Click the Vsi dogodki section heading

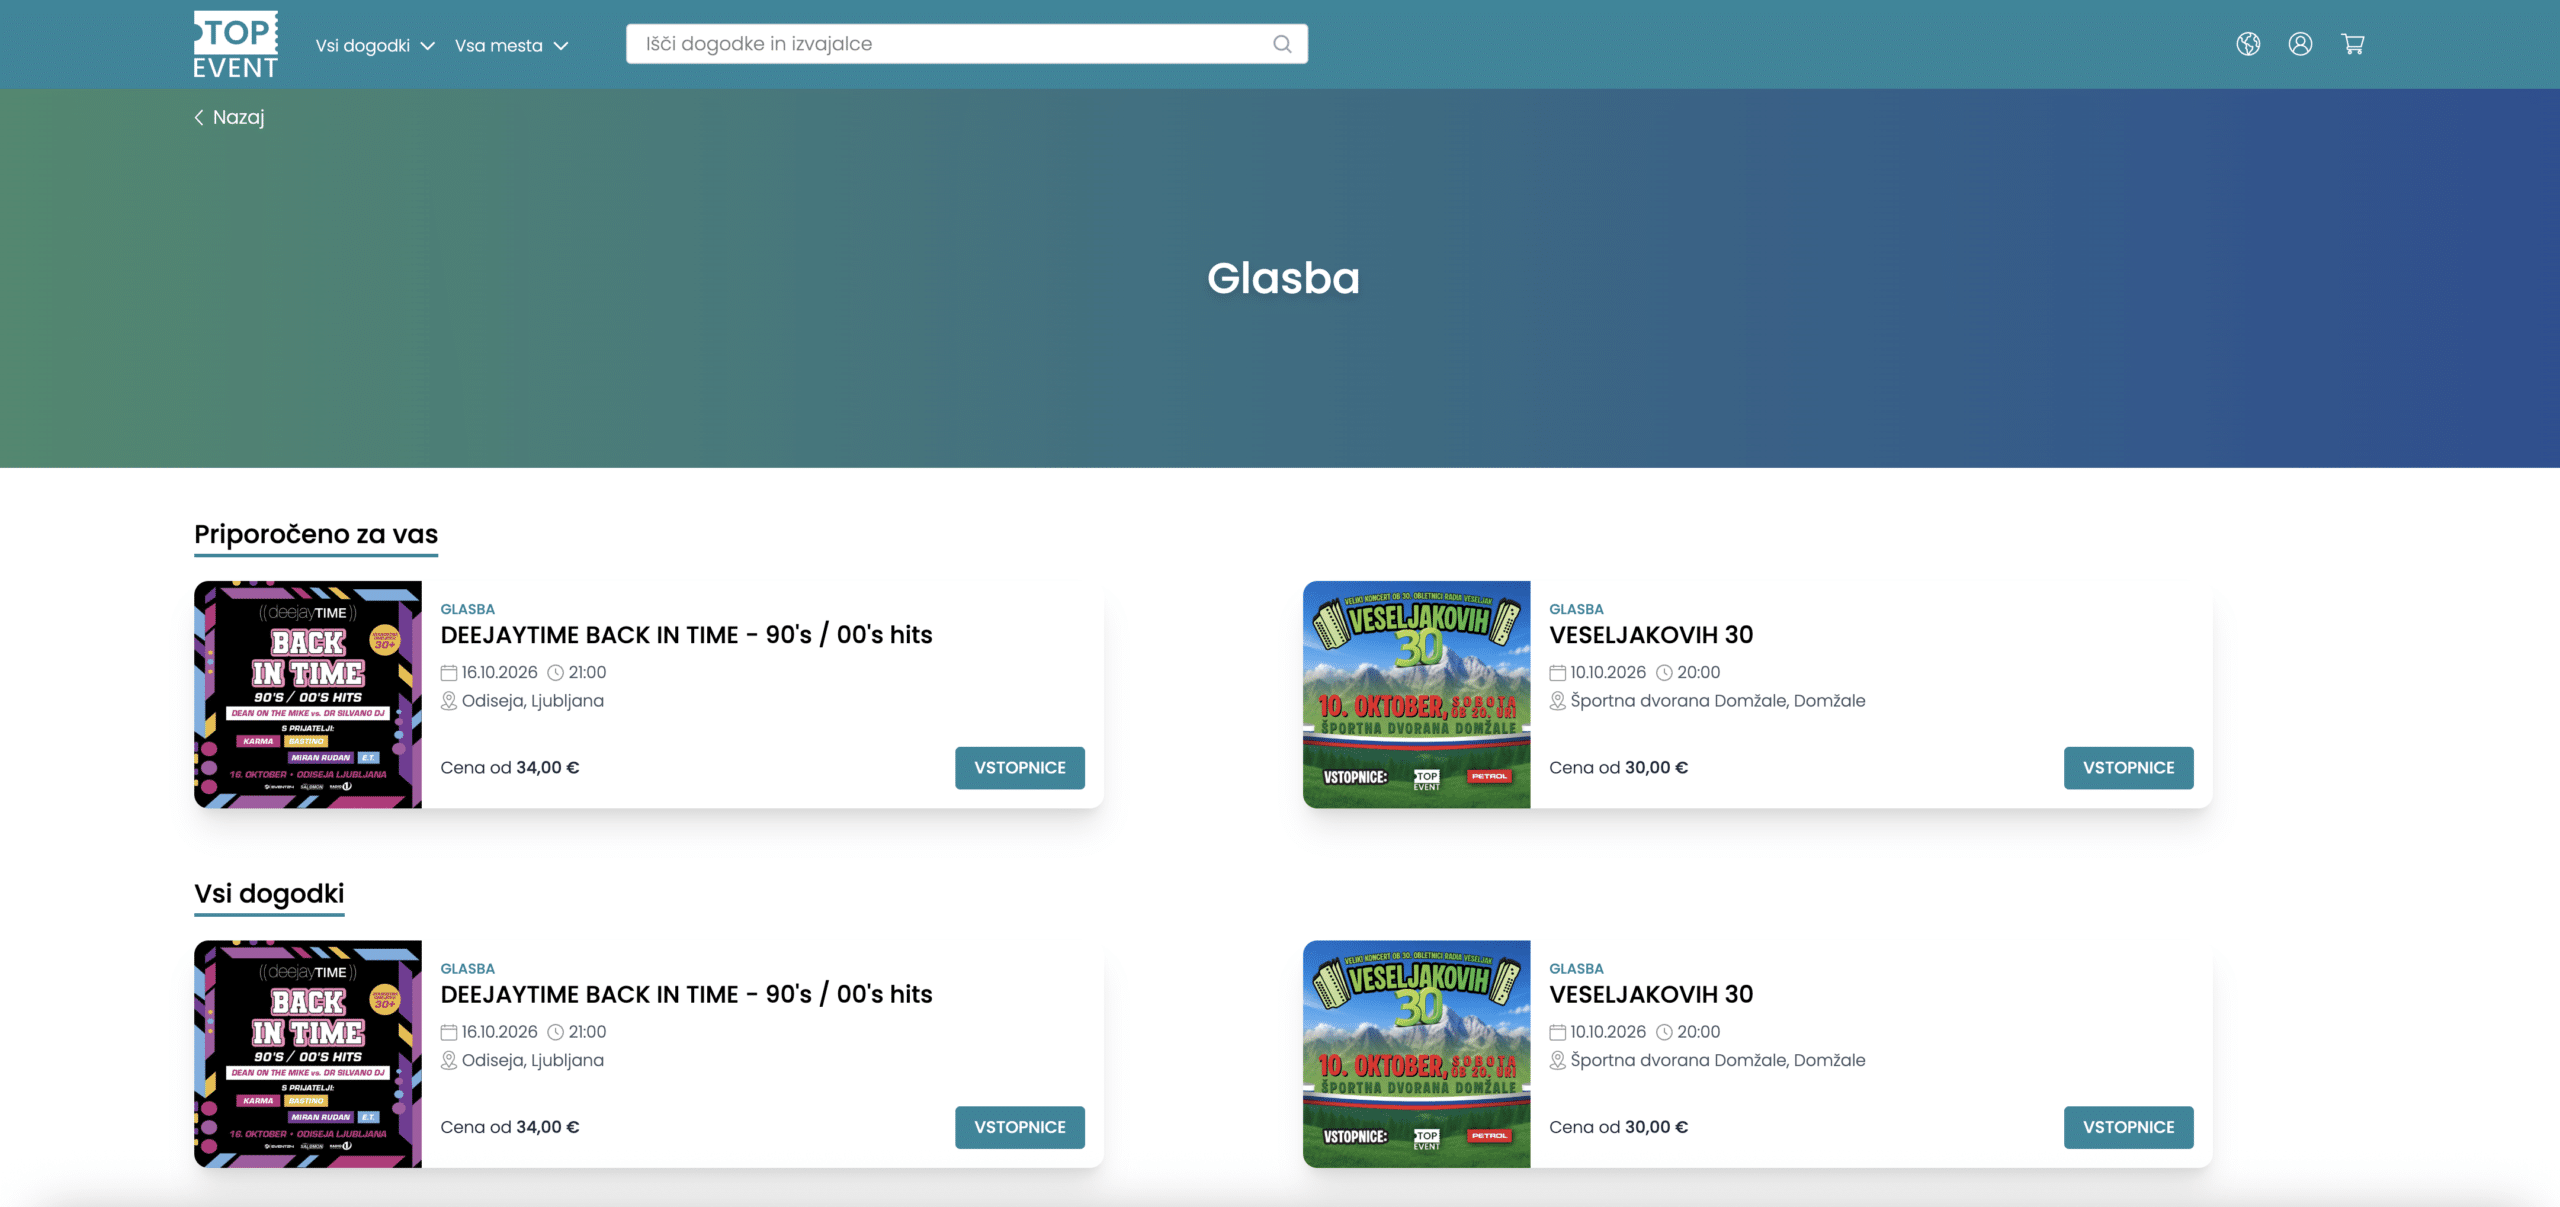(x=269, y=893)
